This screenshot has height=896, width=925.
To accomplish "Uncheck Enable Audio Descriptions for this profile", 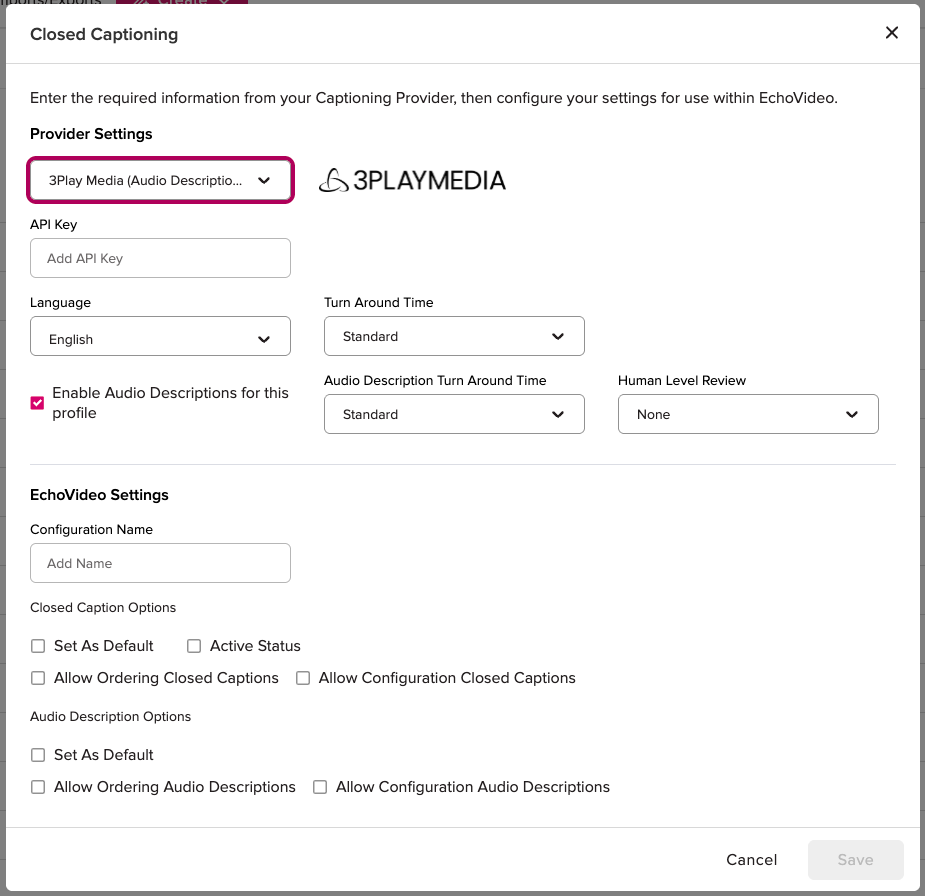I will pyautogui.click(x=38, y=403).
